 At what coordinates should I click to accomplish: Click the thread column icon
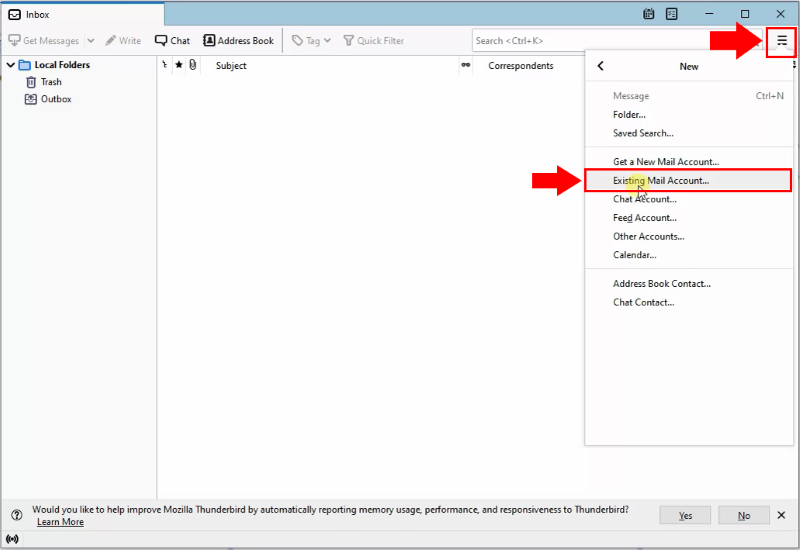[x=164, y=65]
